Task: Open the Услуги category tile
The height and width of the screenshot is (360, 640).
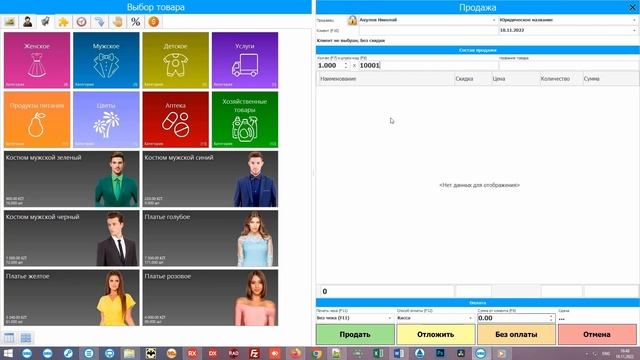Action: (x=245, y=60)
